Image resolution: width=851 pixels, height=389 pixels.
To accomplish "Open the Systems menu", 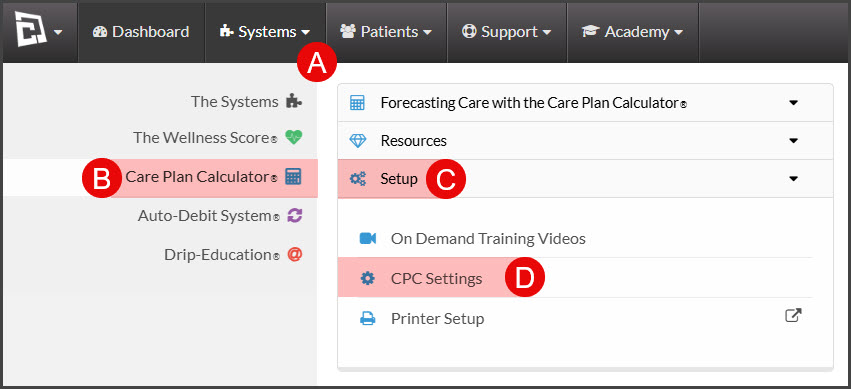I will [265, 32].
